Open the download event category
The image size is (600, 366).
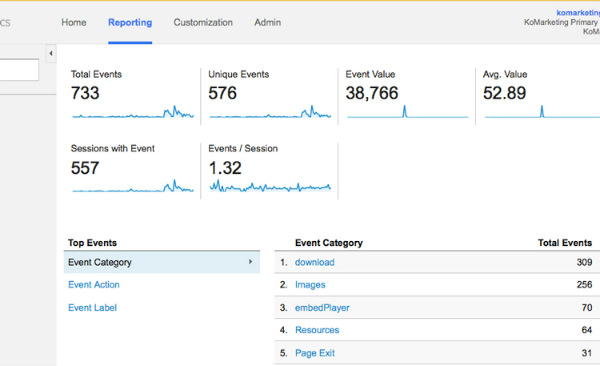pos(315,262)
